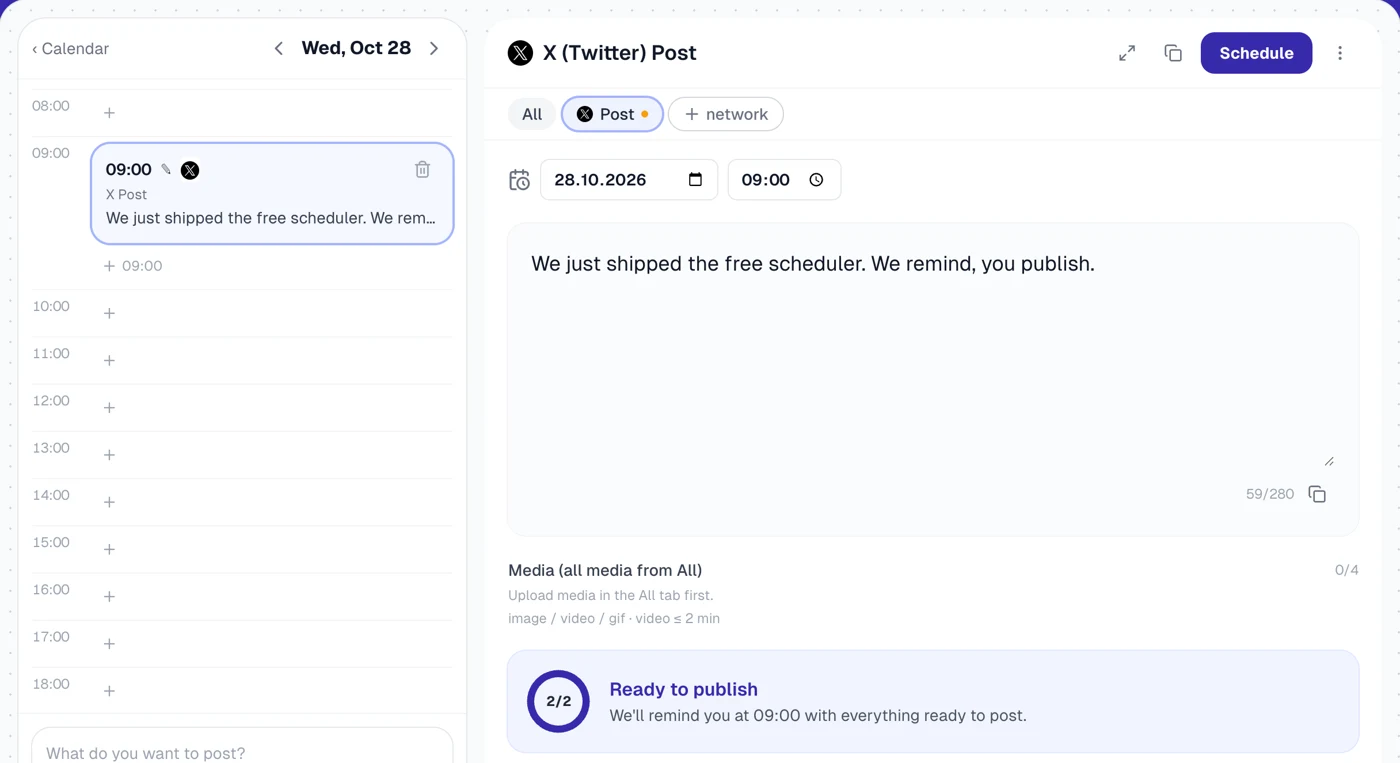Click the time field 09:00
1400x763 pixels.
(x=784, y=180)
